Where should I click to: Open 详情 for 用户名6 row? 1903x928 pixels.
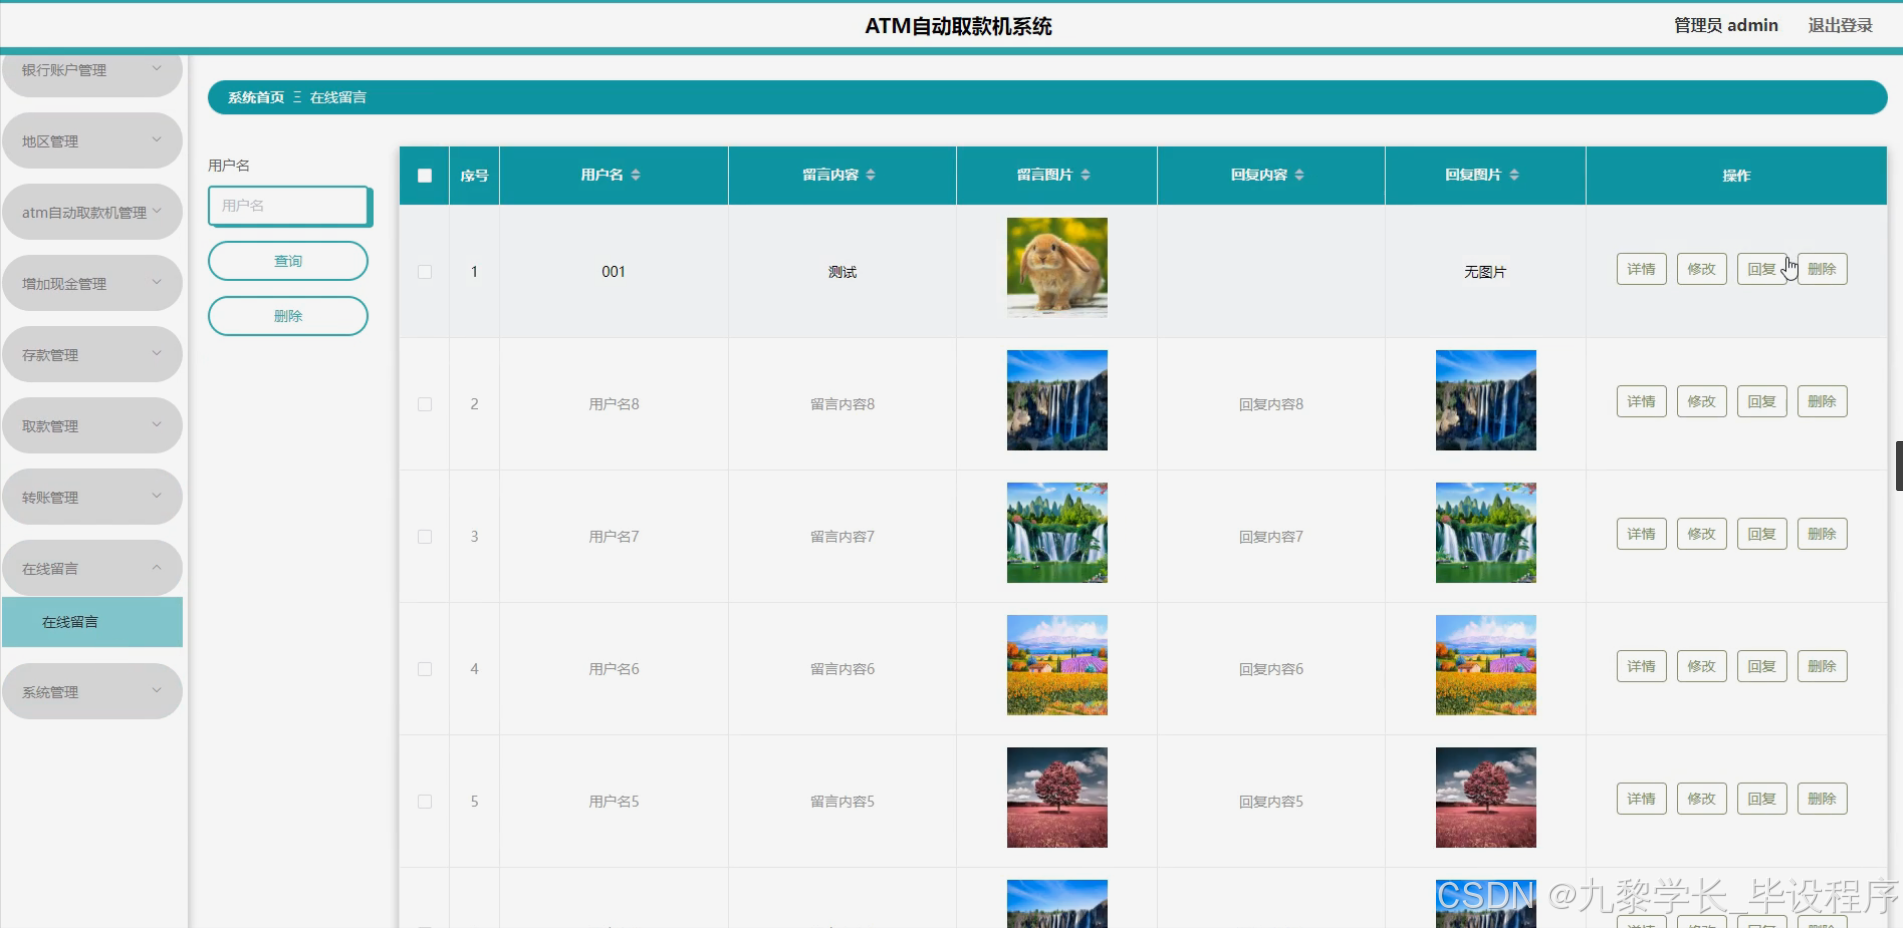[x=1641, y=666]
